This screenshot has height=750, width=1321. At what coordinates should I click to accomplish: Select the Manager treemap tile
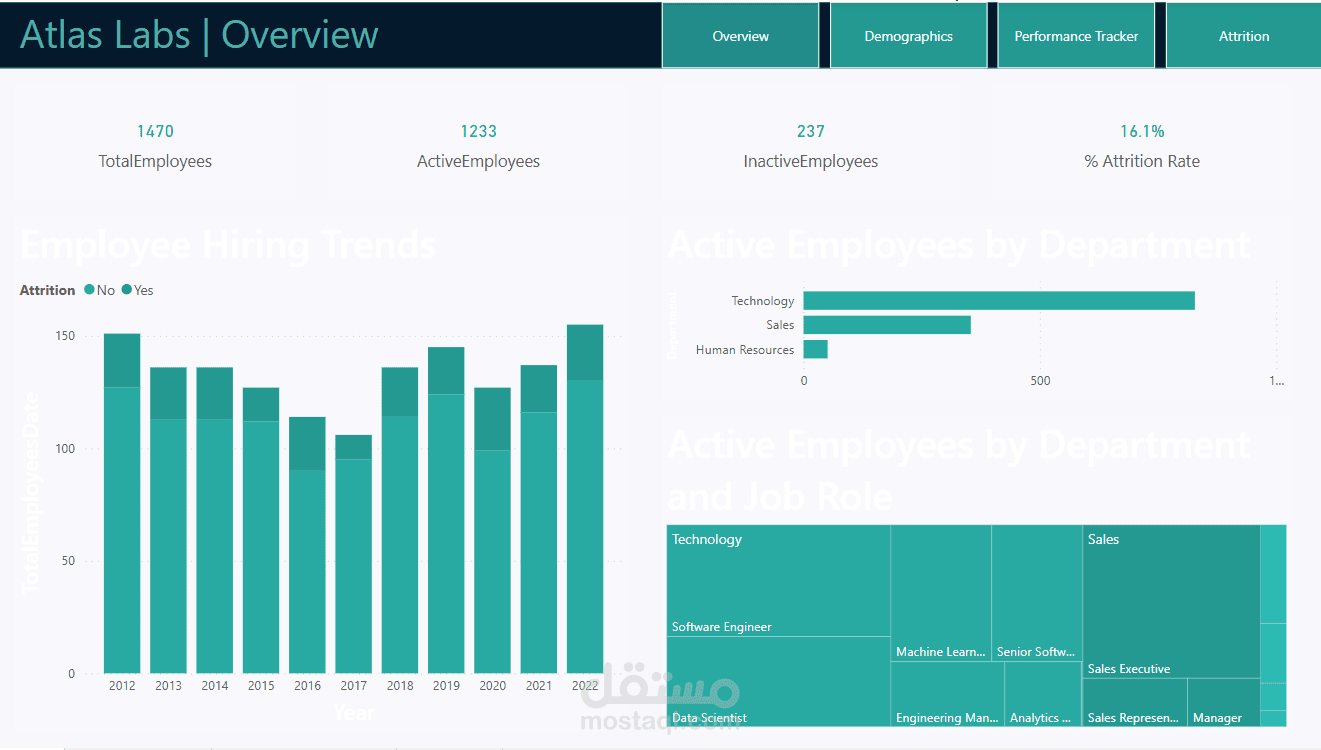1224,702
